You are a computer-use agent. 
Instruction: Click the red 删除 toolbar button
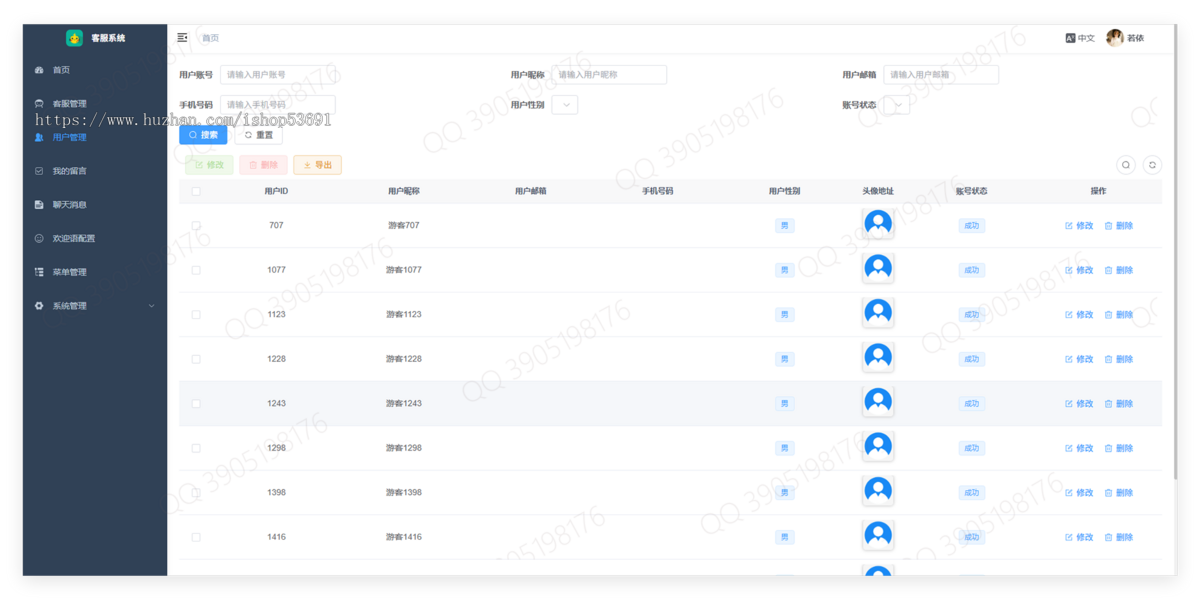tap(263, 165)
